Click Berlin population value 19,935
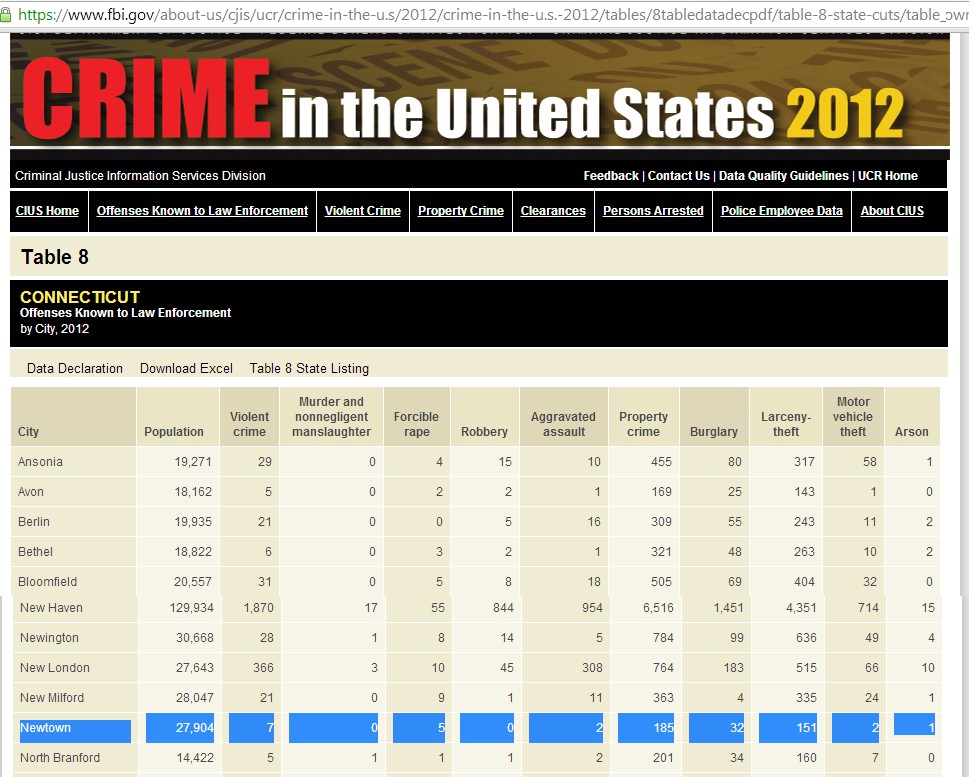 (193, 521)
